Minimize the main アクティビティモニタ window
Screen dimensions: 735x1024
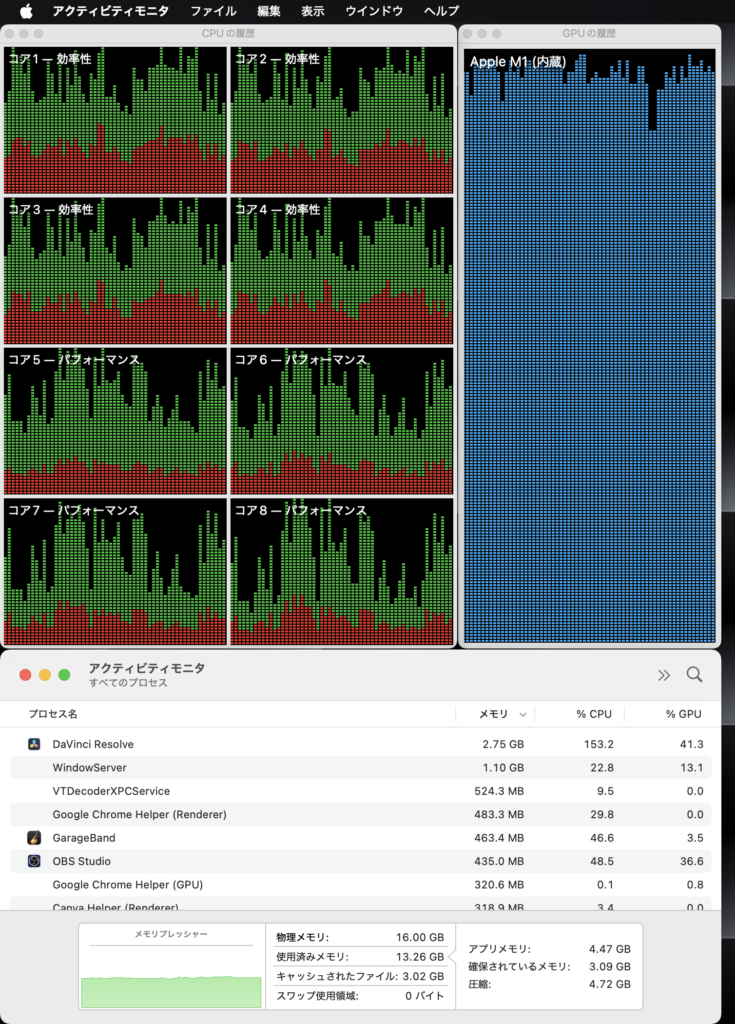click(45, 675)
